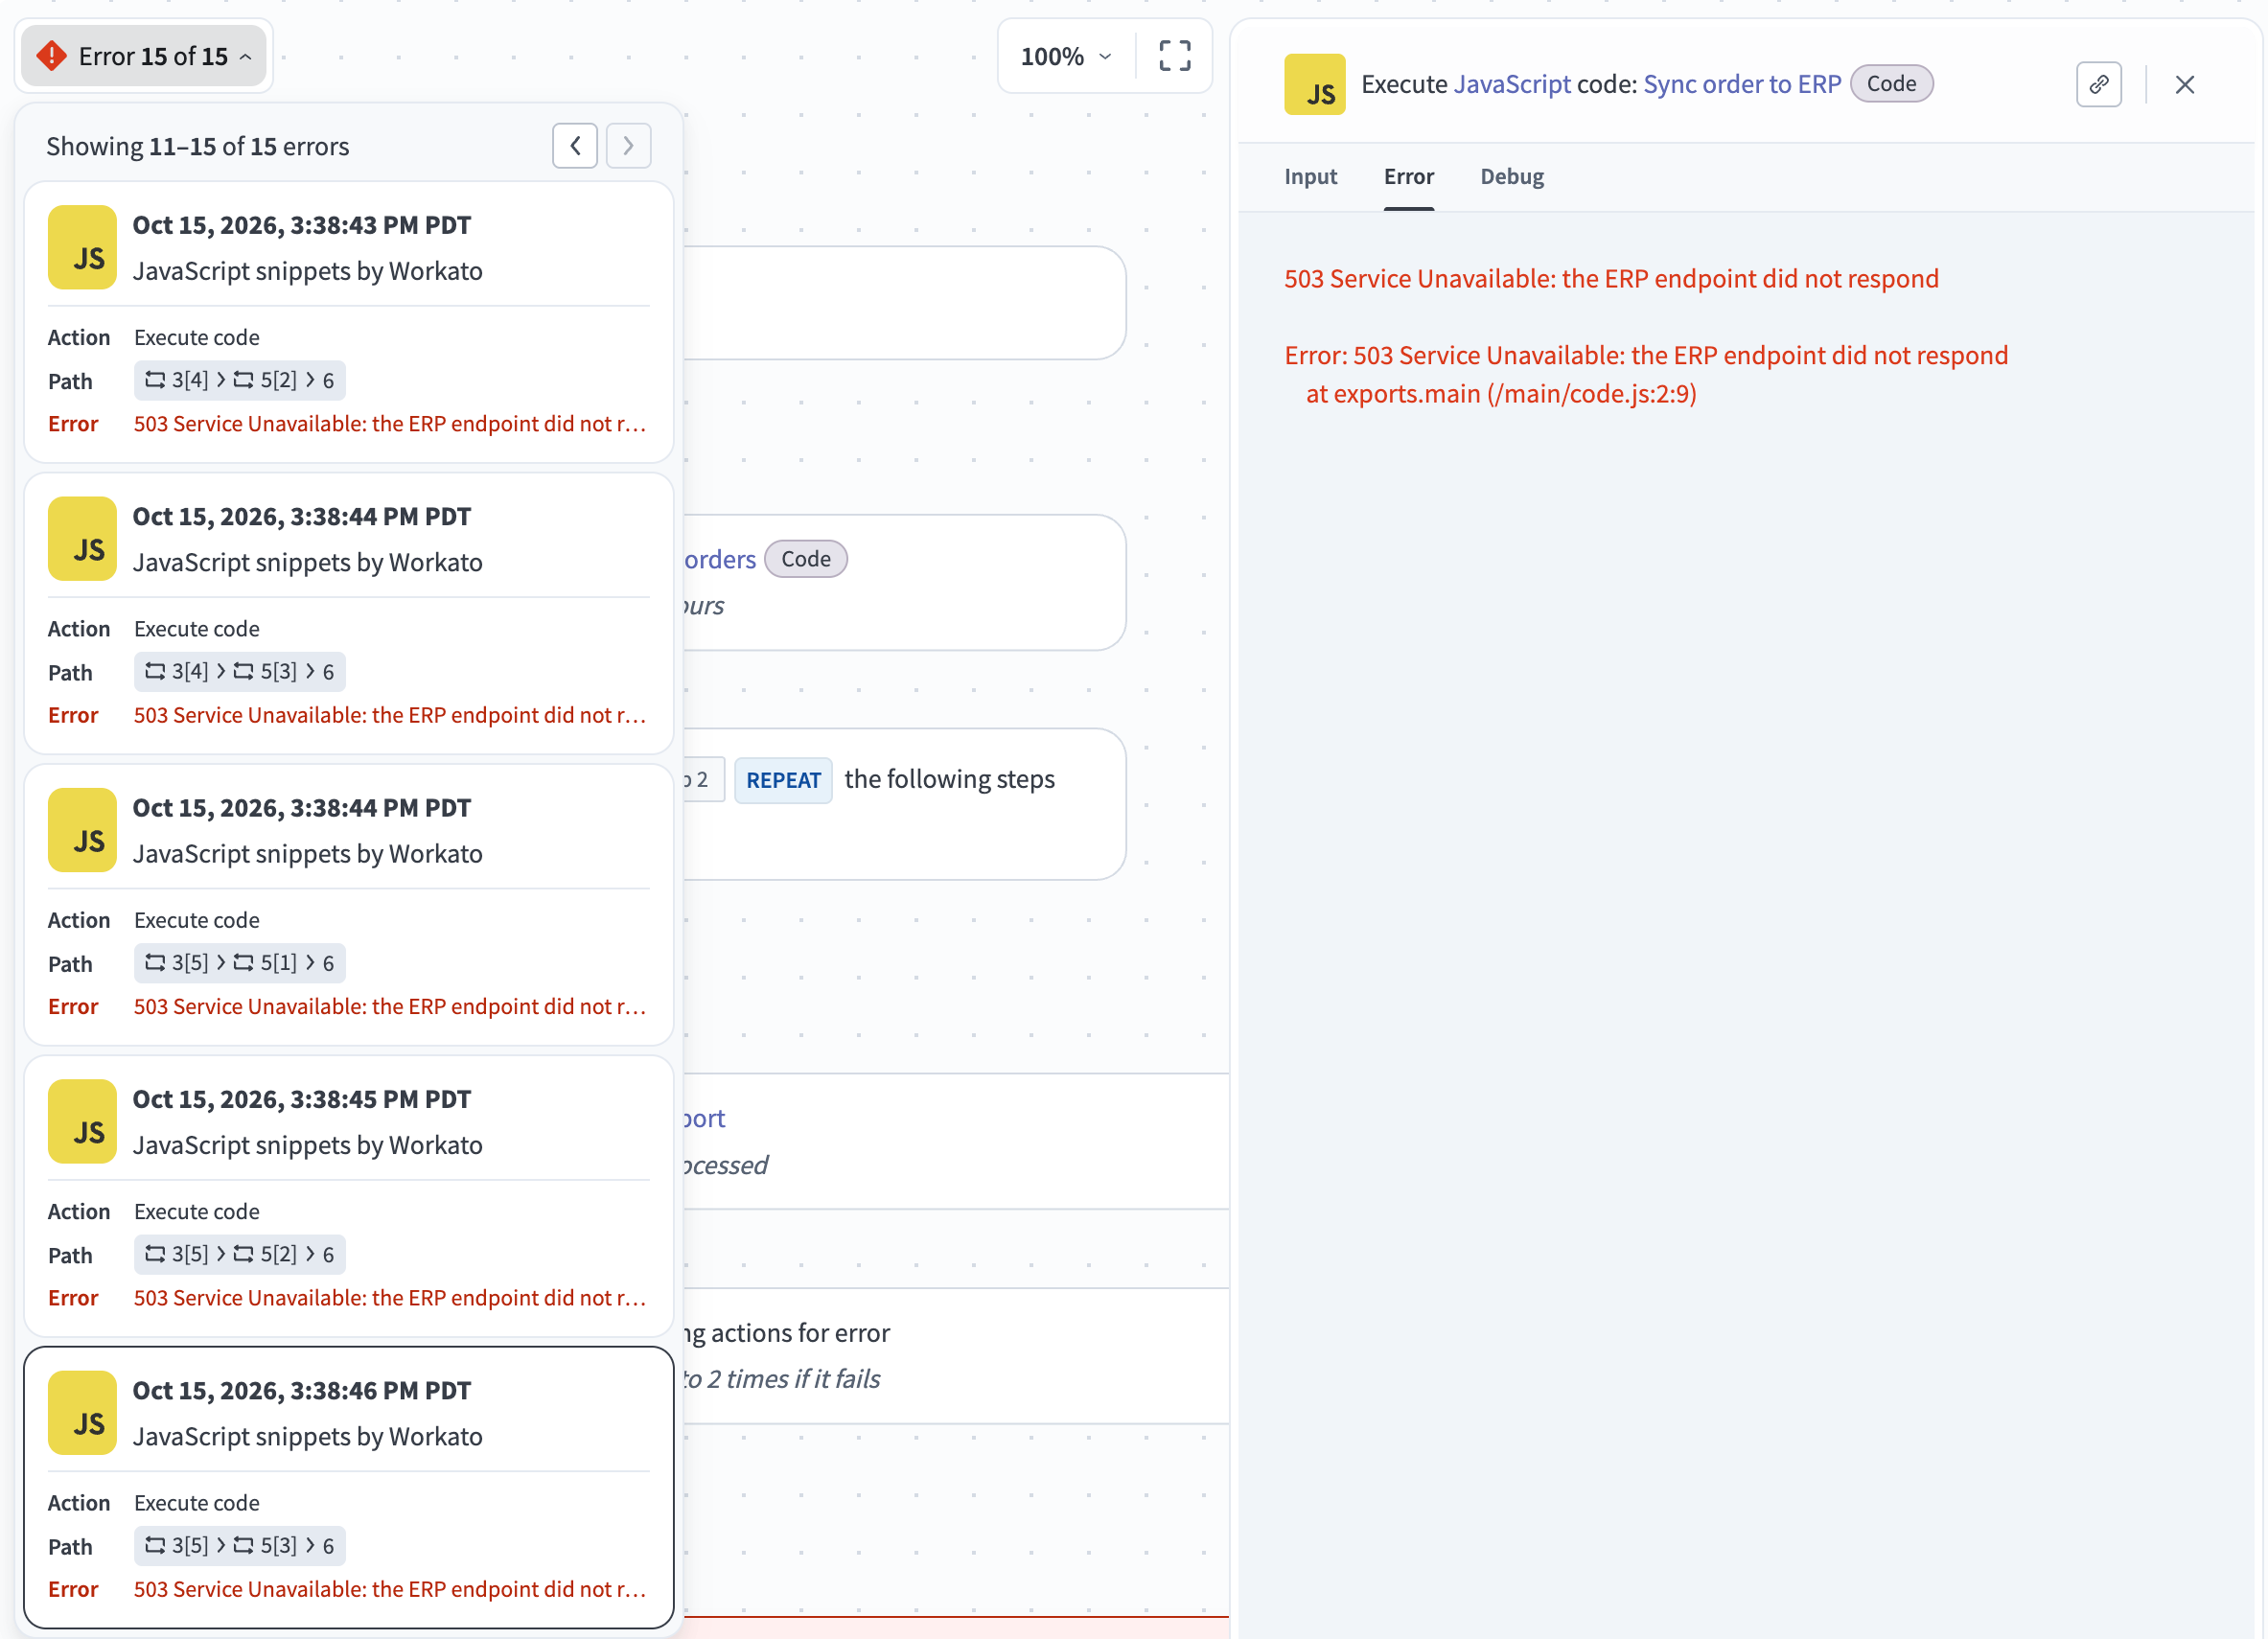
Task: Switch to the Input tab
Action: coord(1310,177)
